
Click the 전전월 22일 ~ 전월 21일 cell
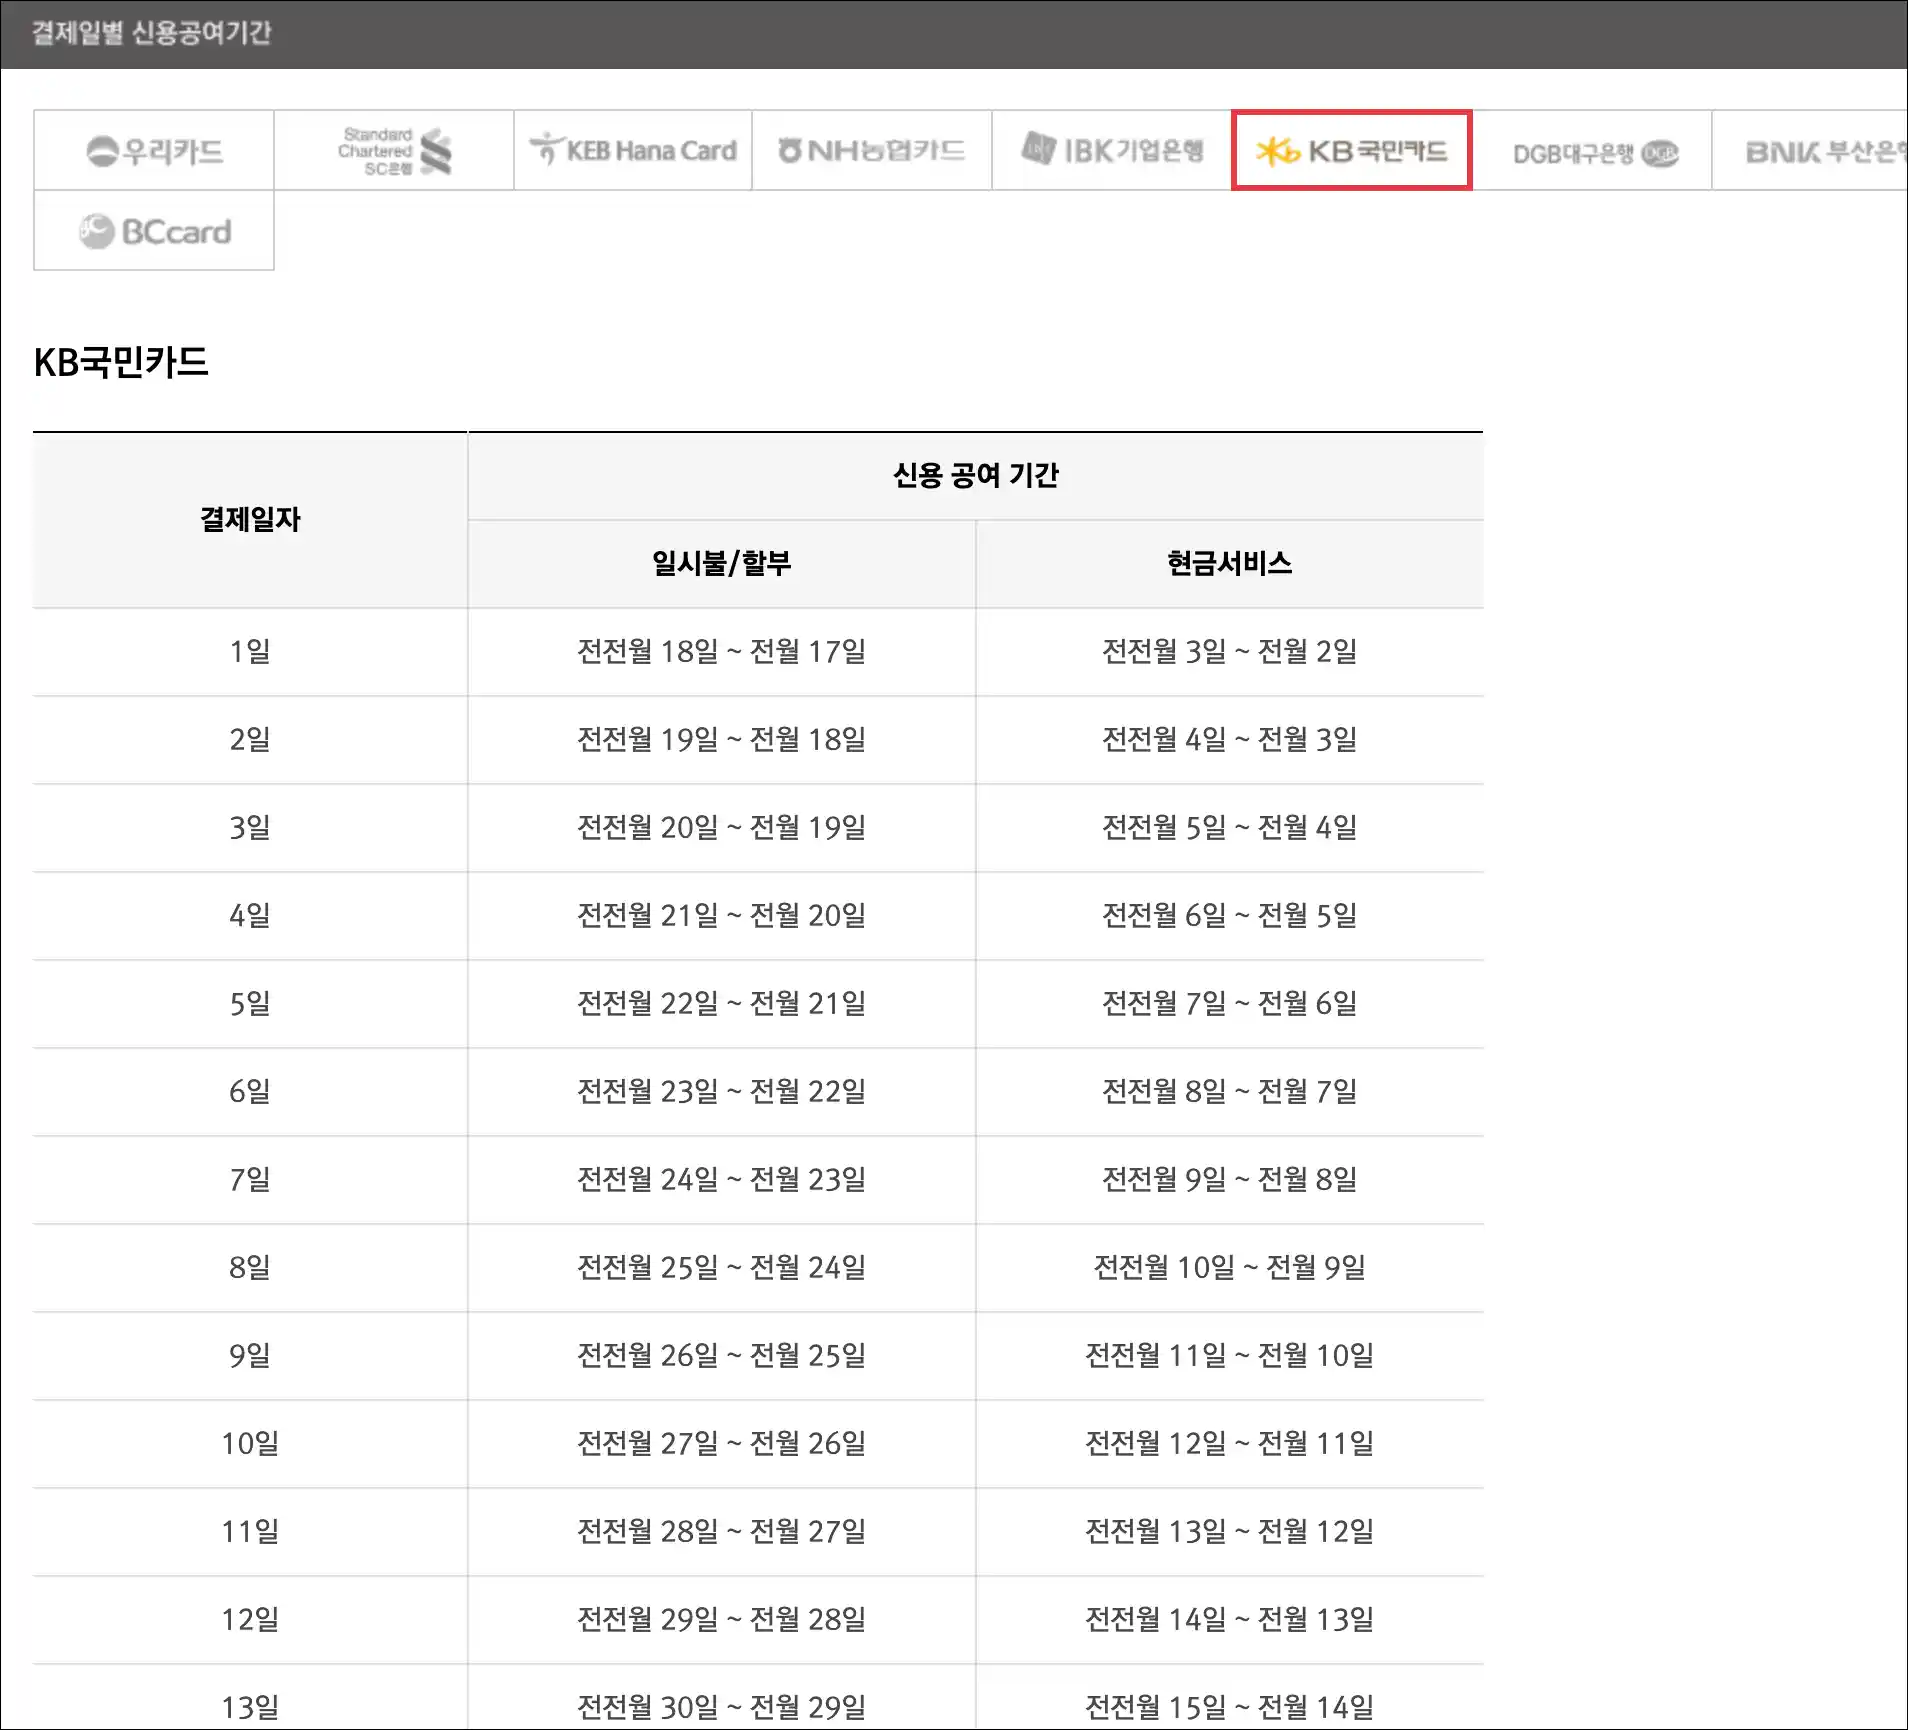pyautogui.click(x=722, y=1004)
